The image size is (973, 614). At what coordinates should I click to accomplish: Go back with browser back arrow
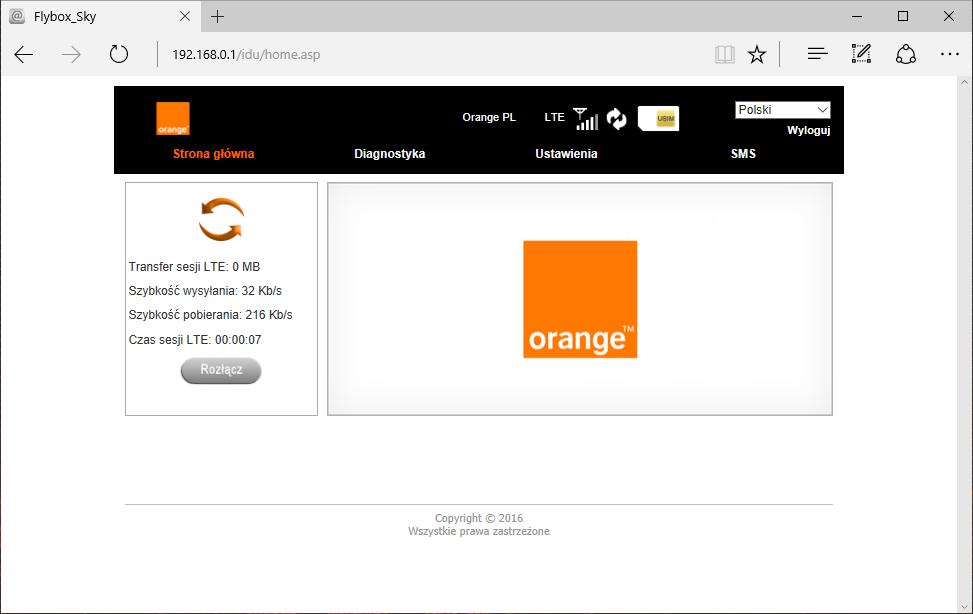(24, 55)
